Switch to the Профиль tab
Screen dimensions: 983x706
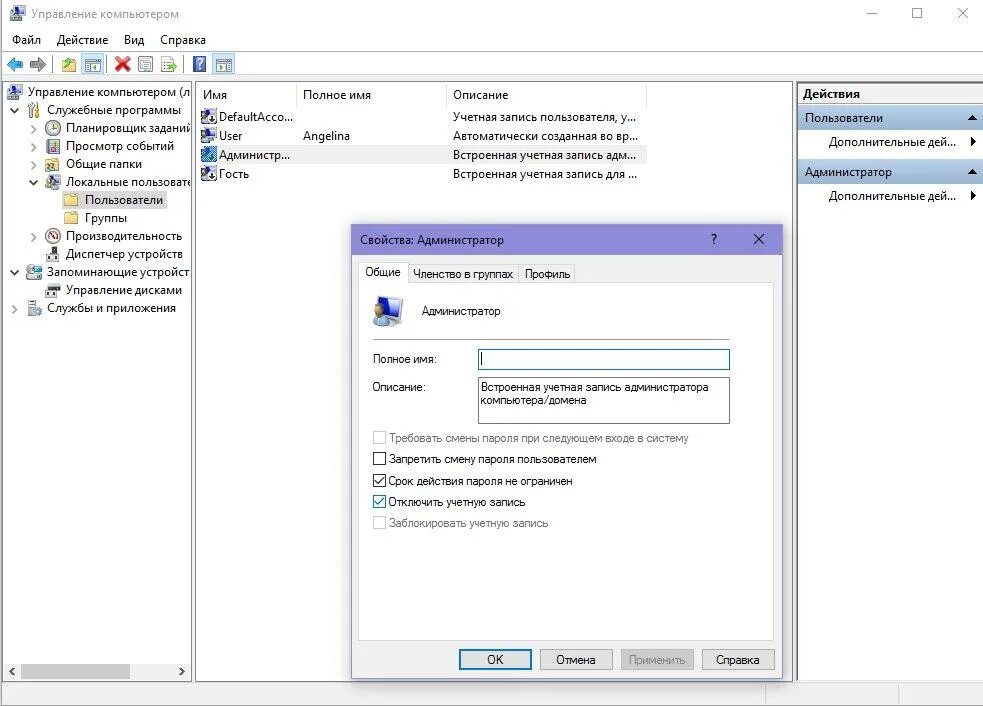[x=547, y=274]
